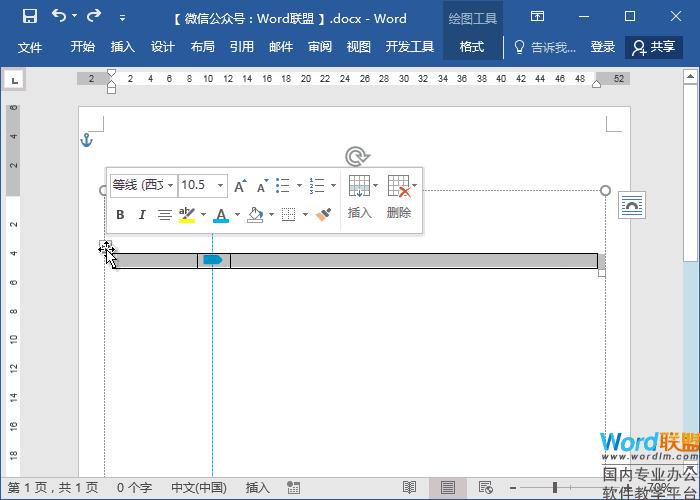
Task: Open the 格式 drawing tools tab
Action: pos(472,47)
